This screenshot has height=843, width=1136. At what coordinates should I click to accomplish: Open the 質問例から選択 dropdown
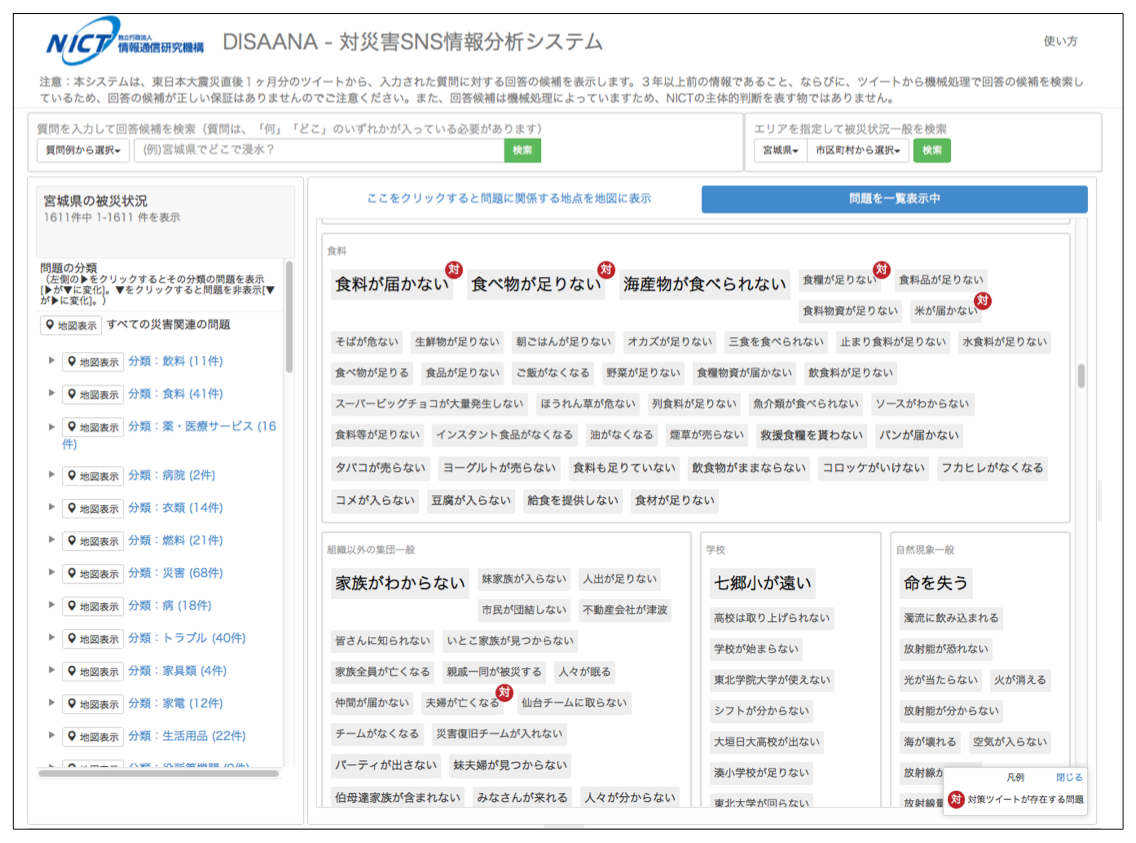click(83, 151)
